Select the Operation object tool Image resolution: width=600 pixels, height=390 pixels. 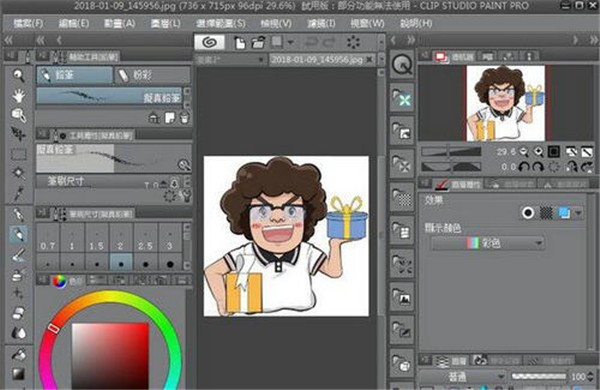(x=18, y=114)
